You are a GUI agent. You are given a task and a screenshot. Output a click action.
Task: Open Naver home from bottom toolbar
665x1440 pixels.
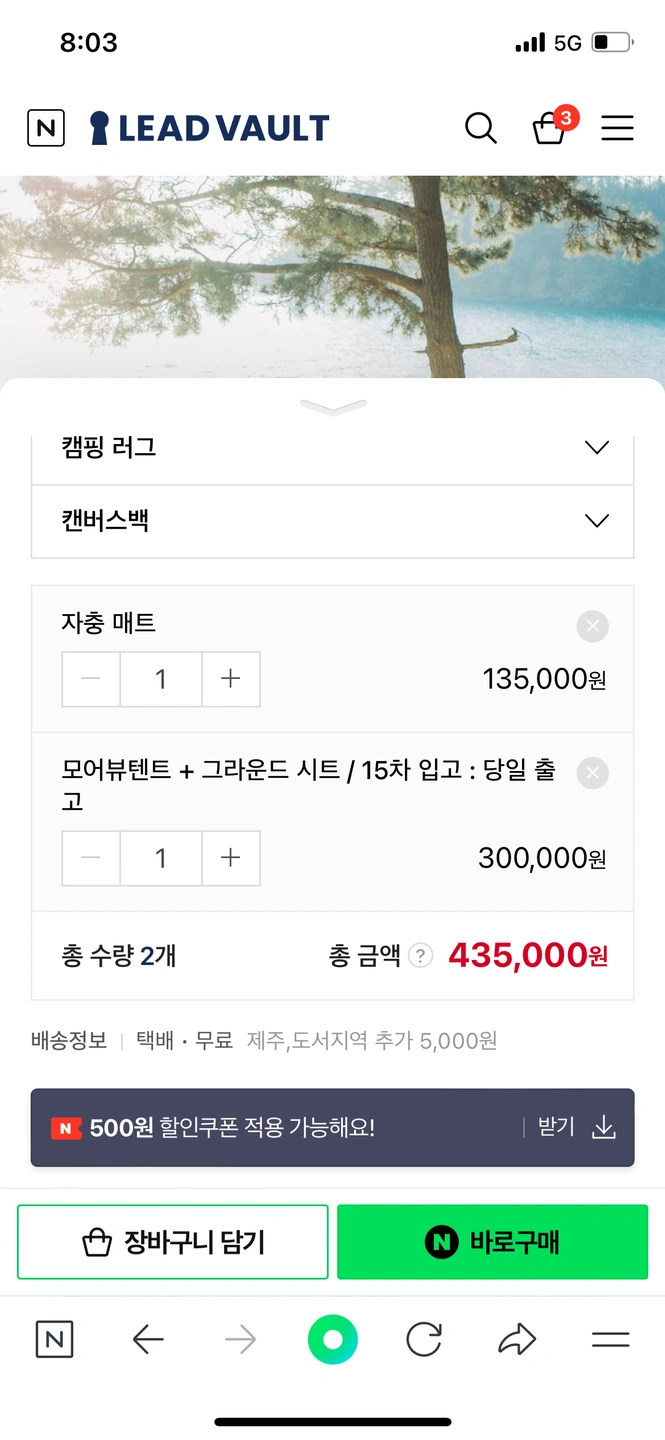coord(54,1340)
